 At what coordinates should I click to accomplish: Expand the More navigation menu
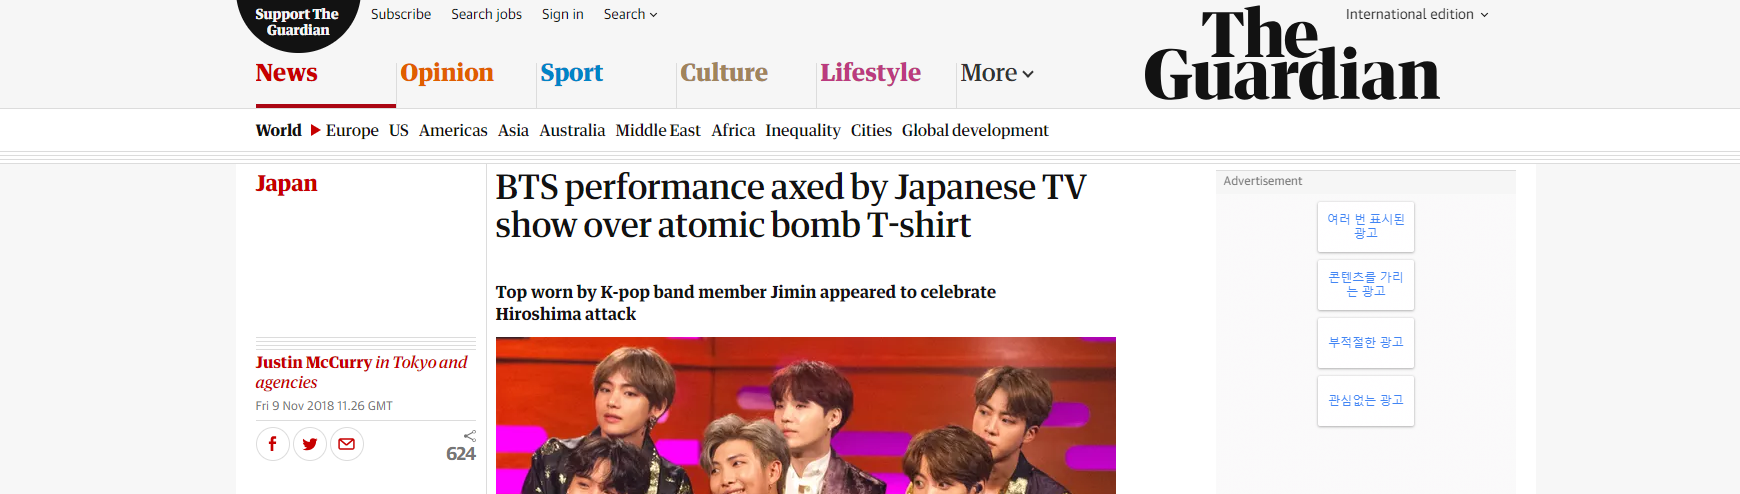point(997,73)
